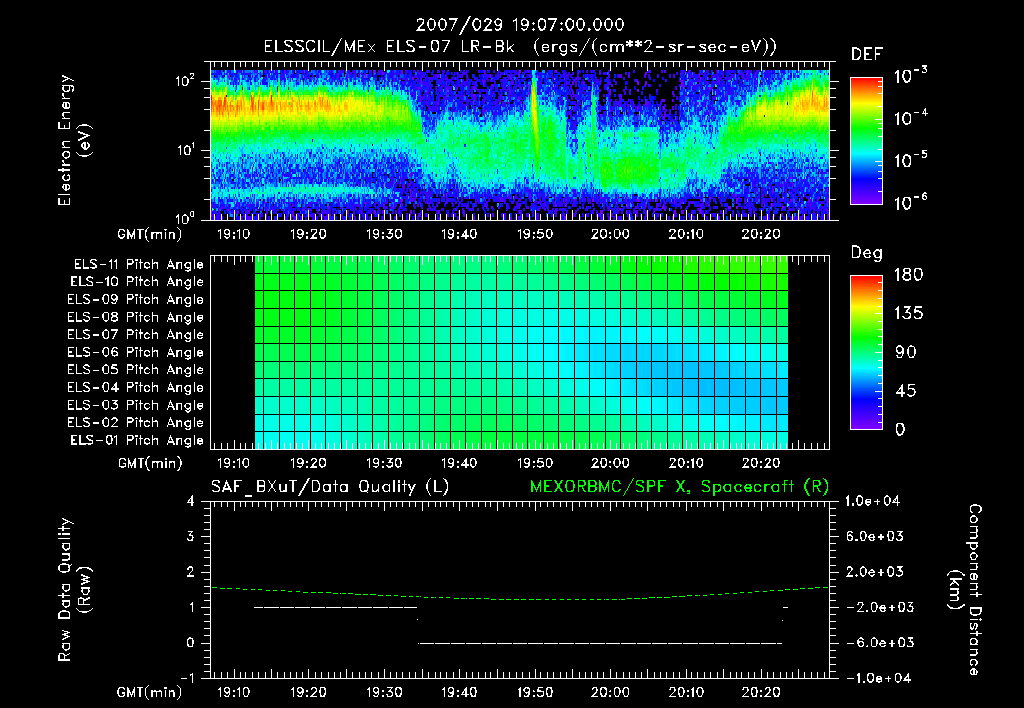The width and height of the screenshot is (1024, 708).
Task: Click the DEF label above the top color bar
Action: pyautogui.click(x=867, y=55)
